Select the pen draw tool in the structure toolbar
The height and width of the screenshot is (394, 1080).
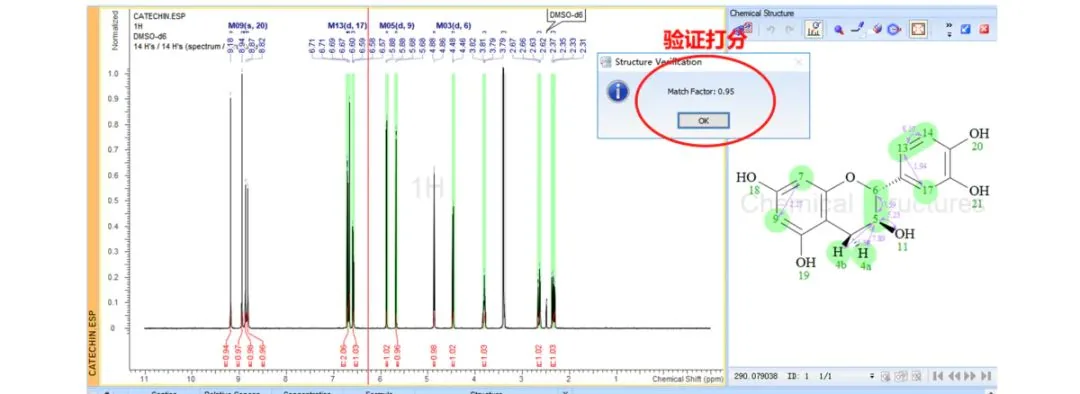[858, 28]
